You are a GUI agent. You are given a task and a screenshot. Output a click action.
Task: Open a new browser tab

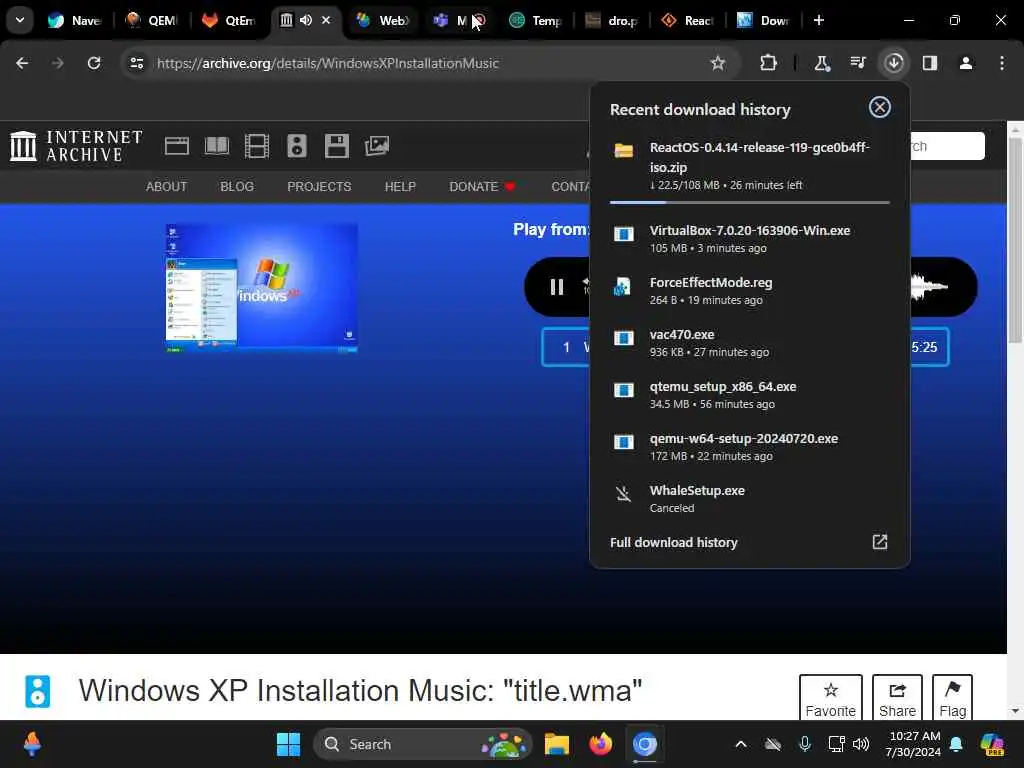(x=818, y=20)
